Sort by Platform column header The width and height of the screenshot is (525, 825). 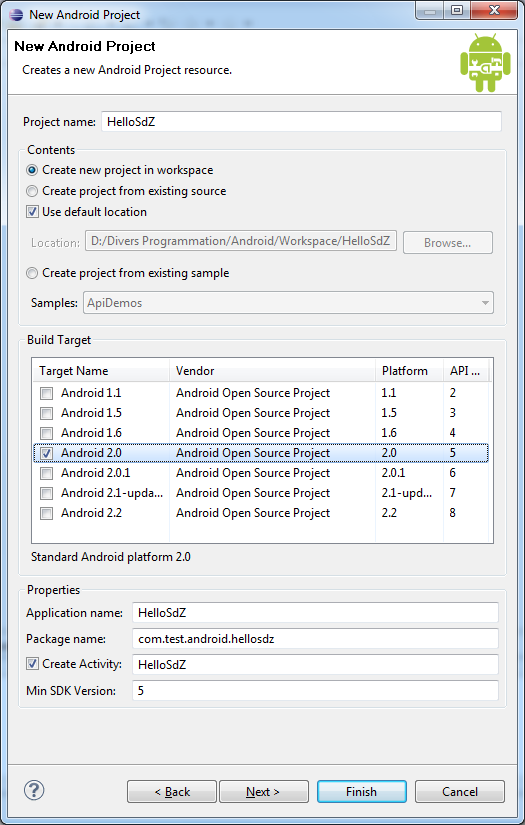410,370
